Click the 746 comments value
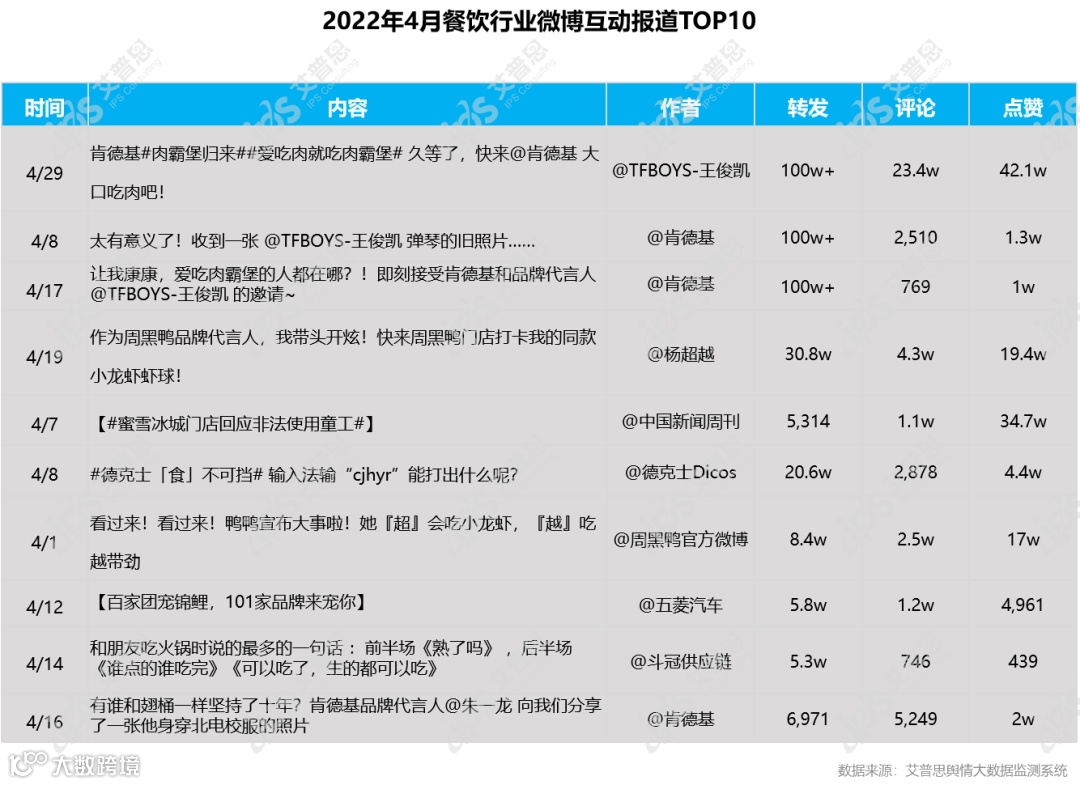 tap(915, 661)
